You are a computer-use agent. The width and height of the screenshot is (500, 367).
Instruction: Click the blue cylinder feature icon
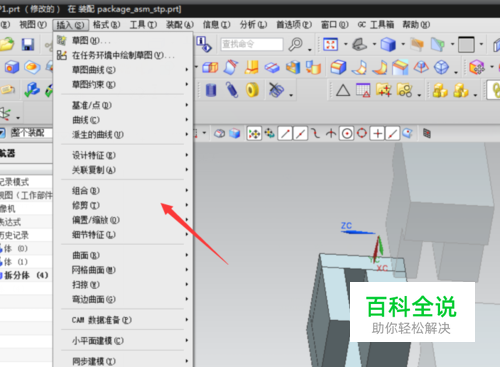point(211,90)
